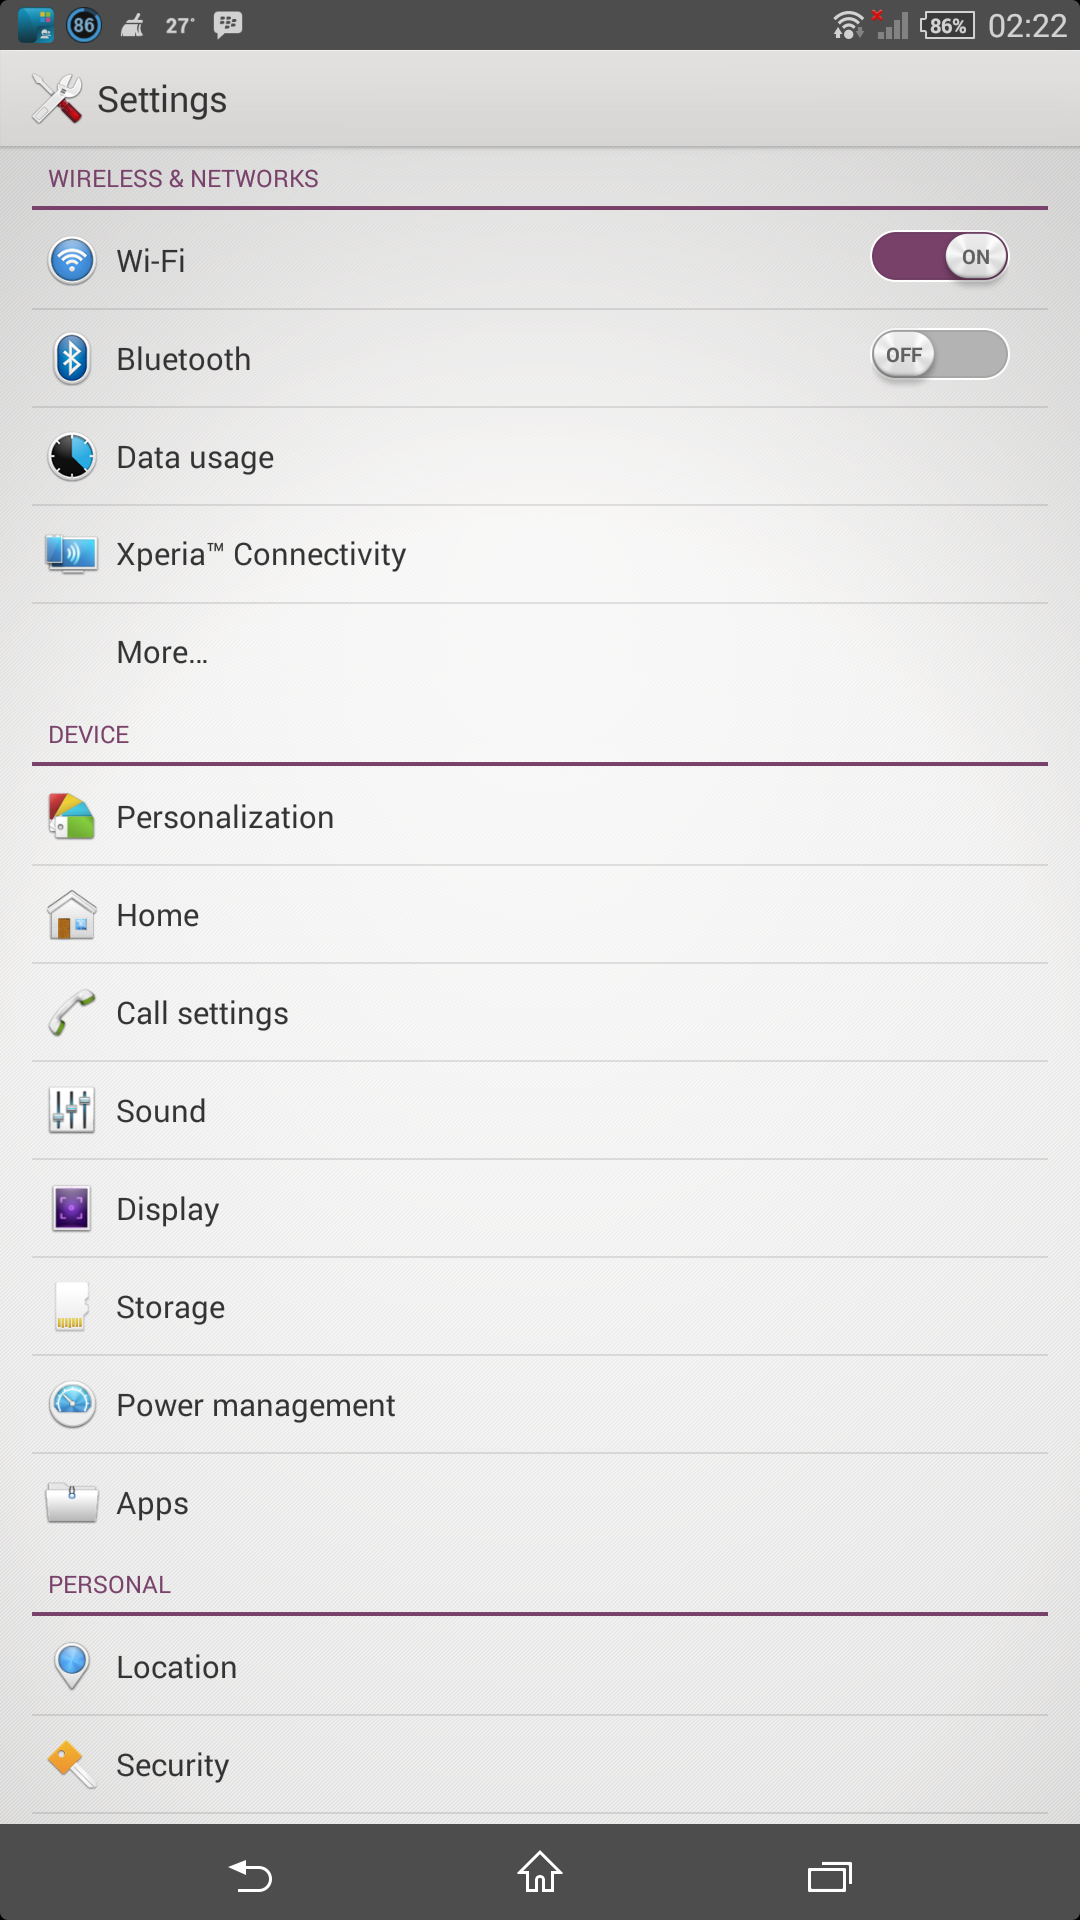Tap the Display purple screen icon
Image resolution: width=1080 pixels, height=1920 pixels.
tap(72, 1209)
